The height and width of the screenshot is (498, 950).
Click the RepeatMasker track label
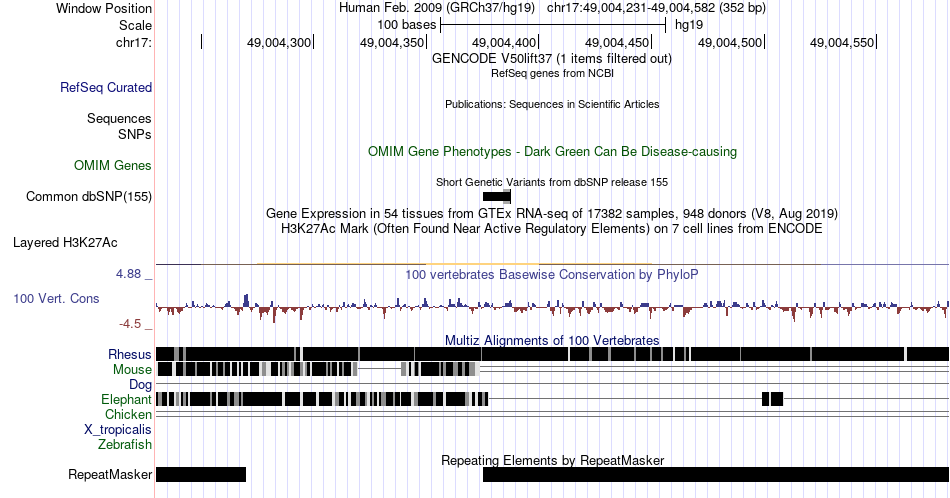point(110,474)
